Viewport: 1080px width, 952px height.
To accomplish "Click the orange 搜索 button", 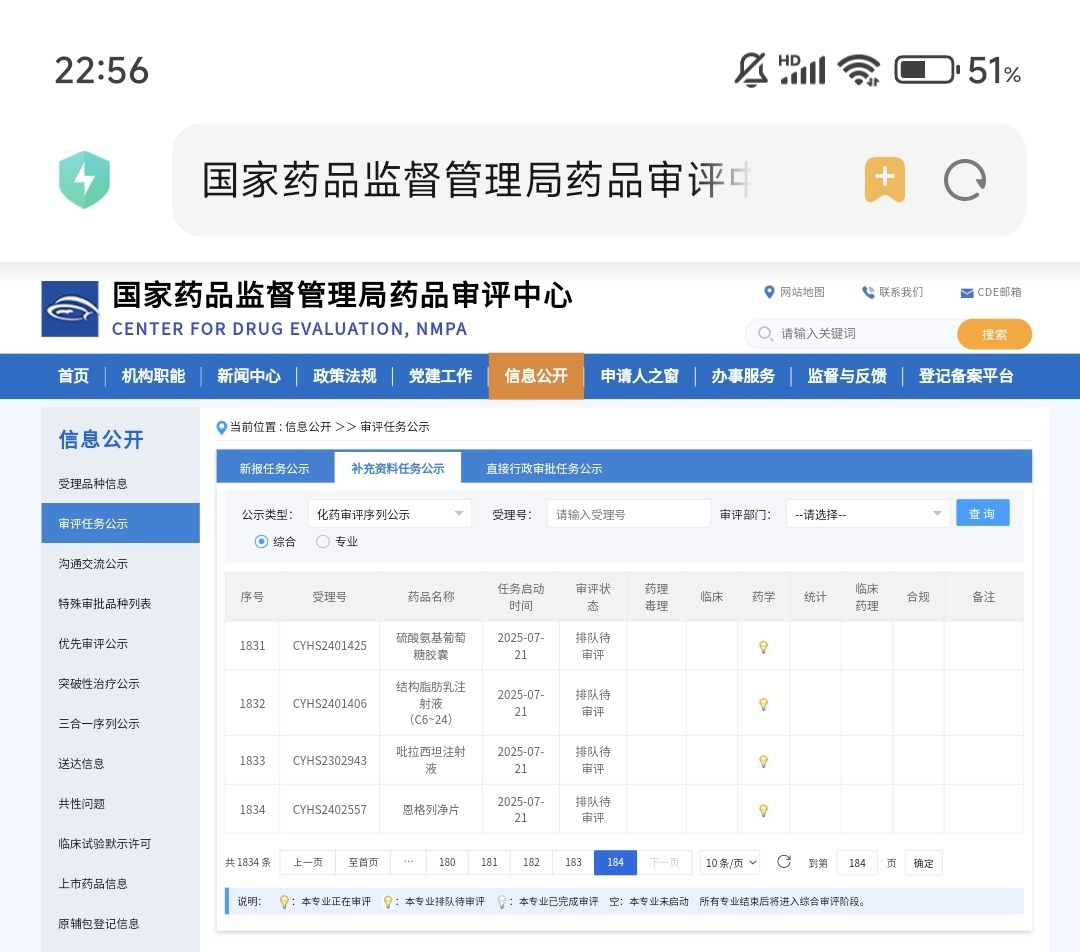I will click(994, 334).
